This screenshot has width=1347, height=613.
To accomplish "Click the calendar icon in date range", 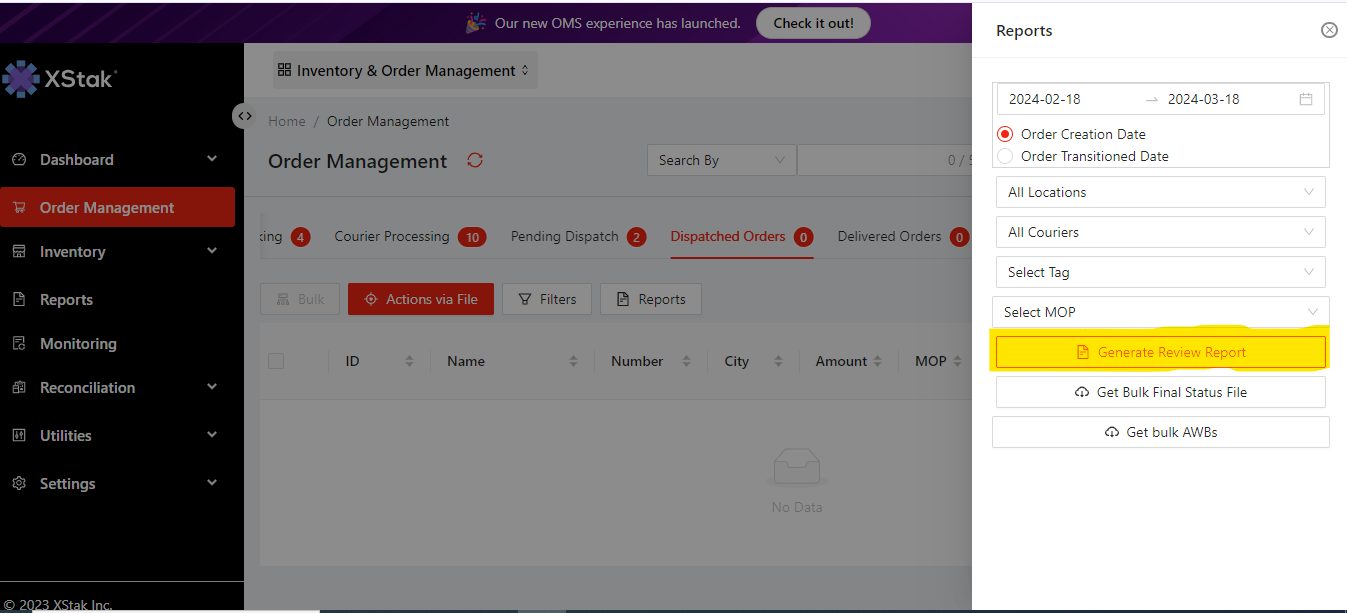I will (1305, 99).
